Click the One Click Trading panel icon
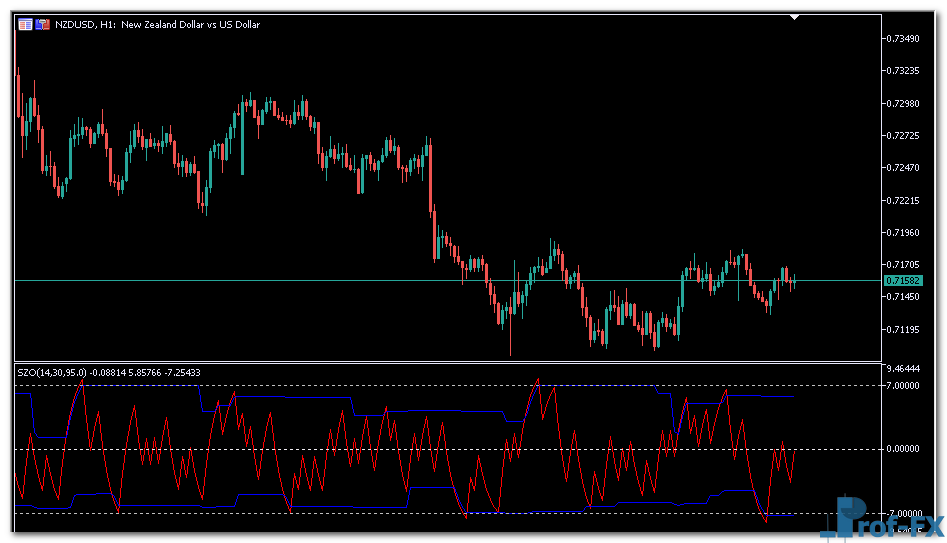 (43, 24)
